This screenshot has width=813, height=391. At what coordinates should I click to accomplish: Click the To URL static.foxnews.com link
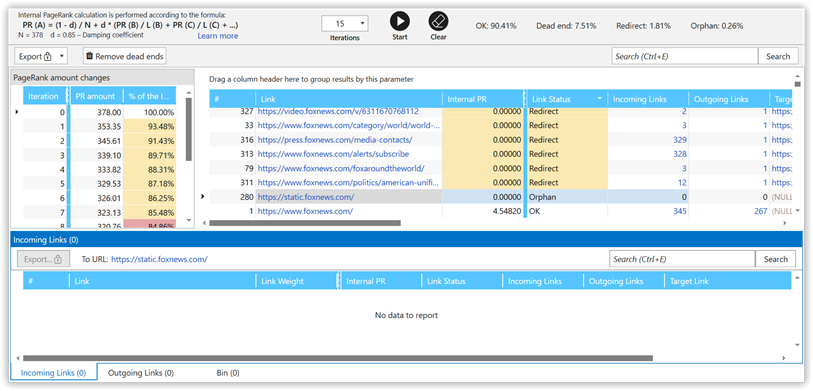(x=159, y=259)
